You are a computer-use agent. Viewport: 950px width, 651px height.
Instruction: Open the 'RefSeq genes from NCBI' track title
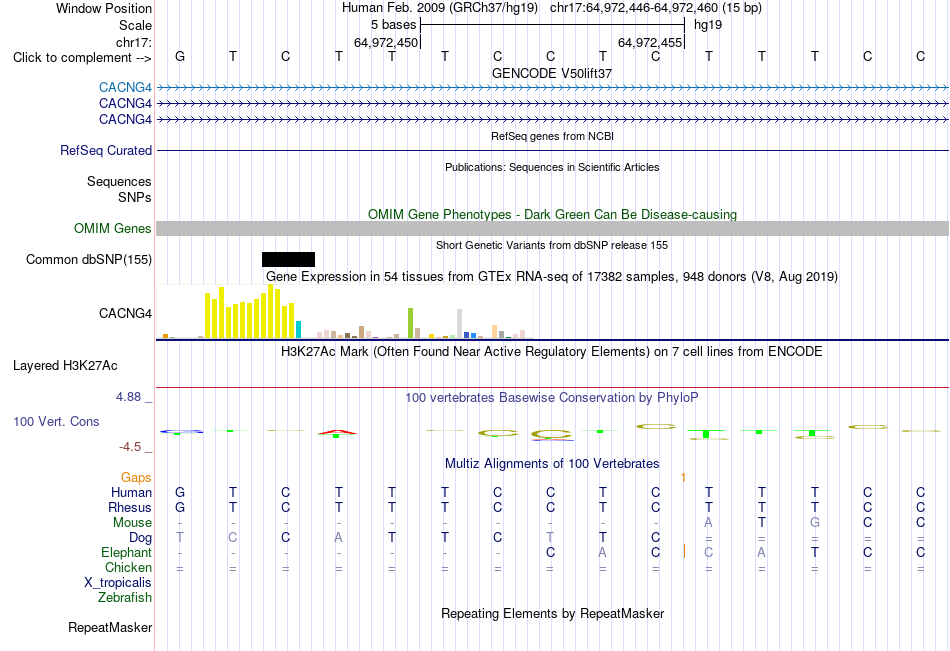[x=552, y=136]
